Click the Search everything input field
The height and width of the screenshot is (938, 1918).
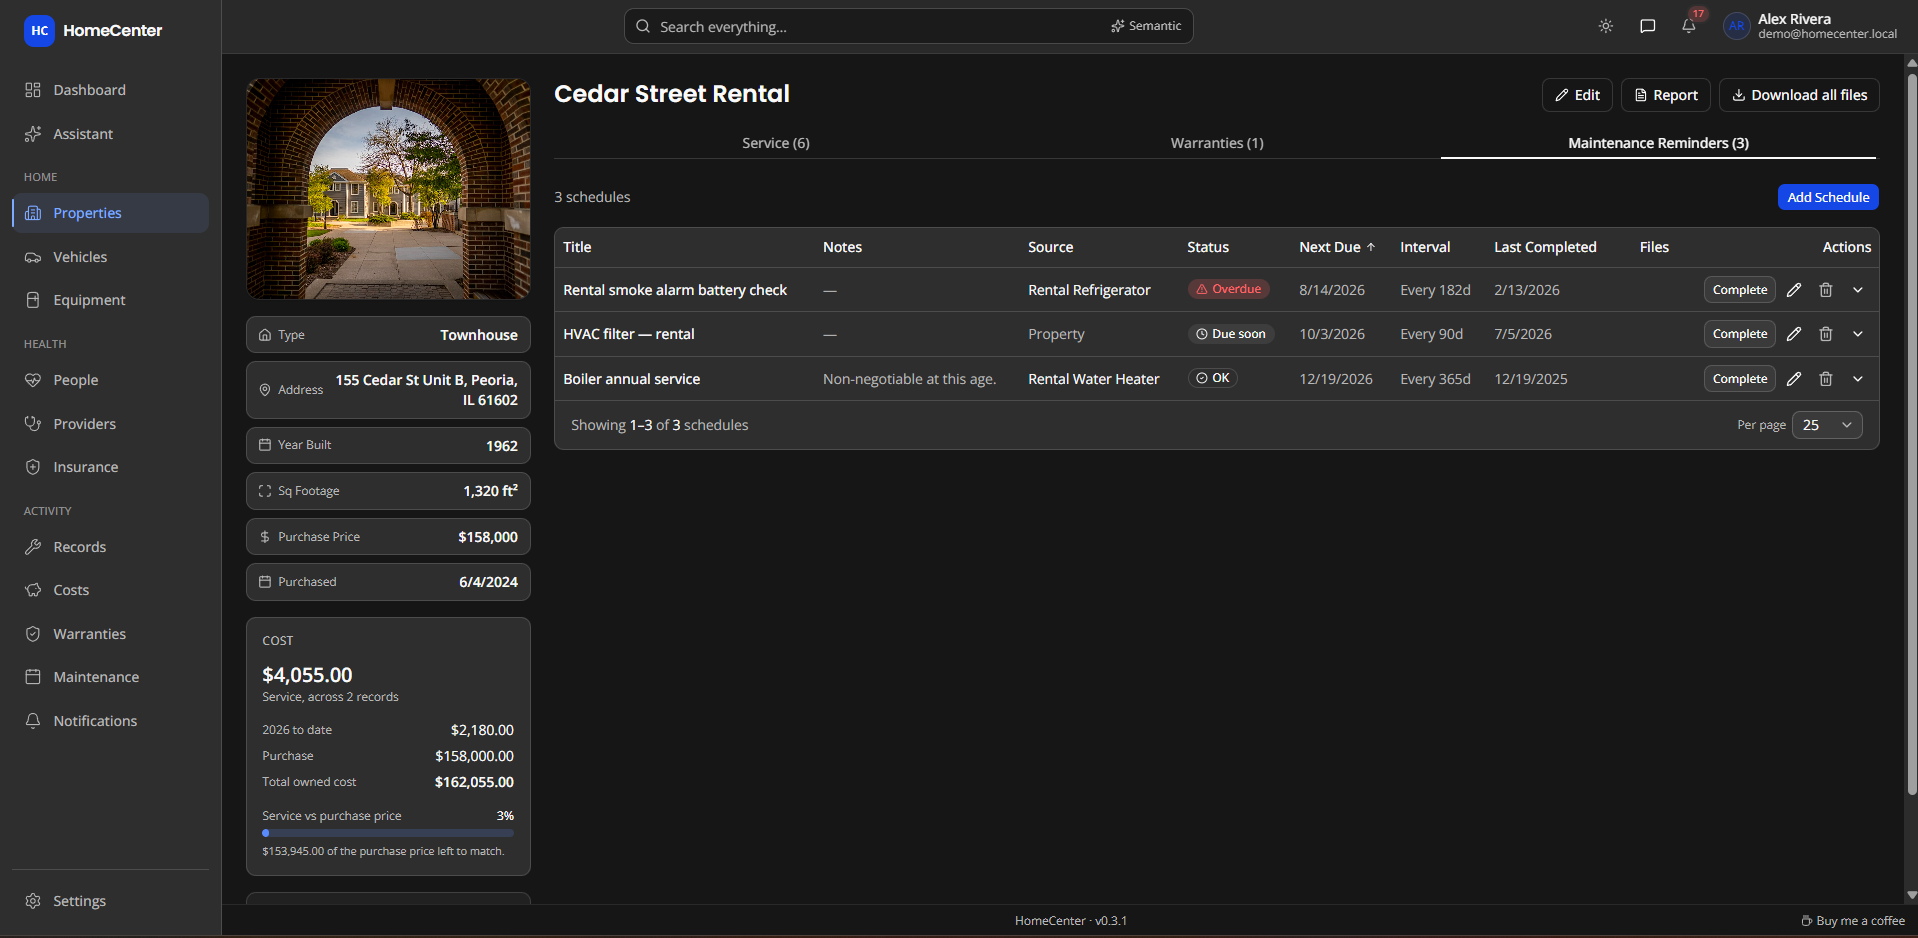click(909, 26)
